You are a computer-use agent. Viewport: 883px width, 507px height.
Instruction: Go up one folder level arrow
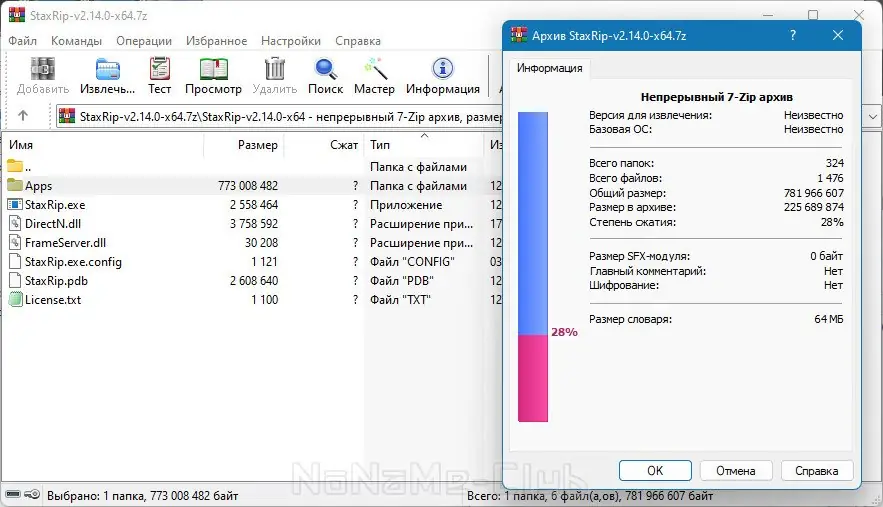[x=23, y=115]
